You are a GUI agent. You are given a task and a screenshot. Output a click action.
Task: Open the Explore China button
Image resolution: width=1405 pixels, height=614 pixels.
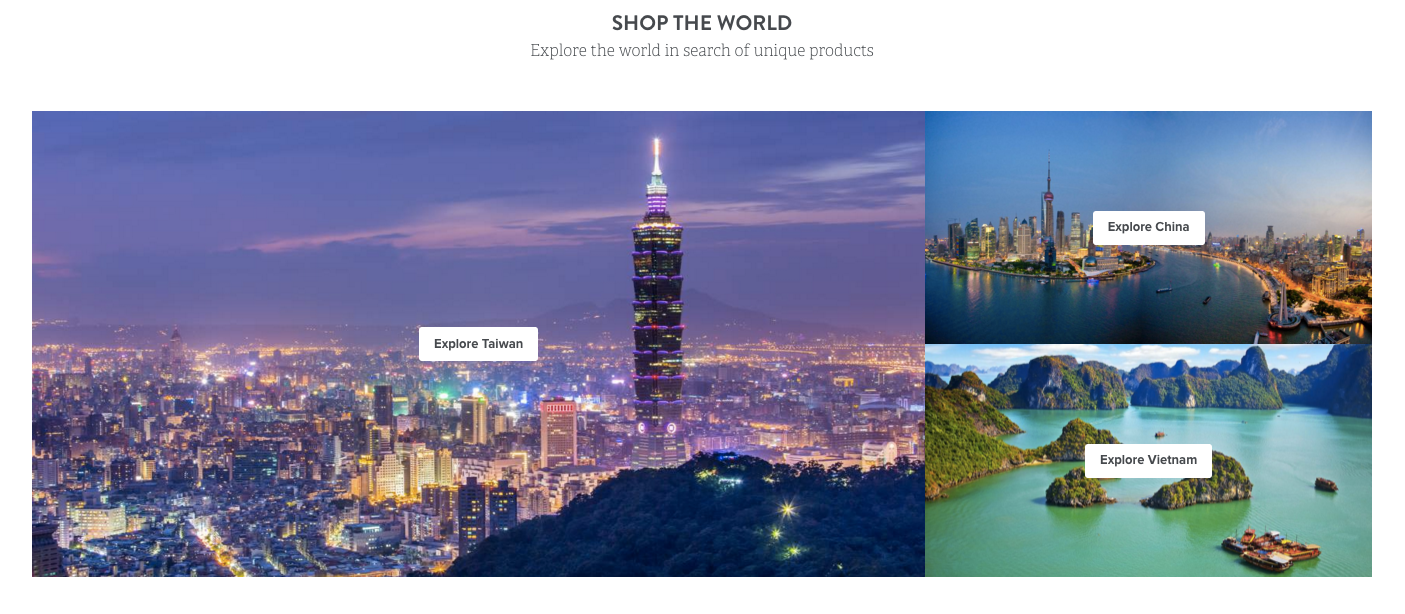coord(1148,227)
